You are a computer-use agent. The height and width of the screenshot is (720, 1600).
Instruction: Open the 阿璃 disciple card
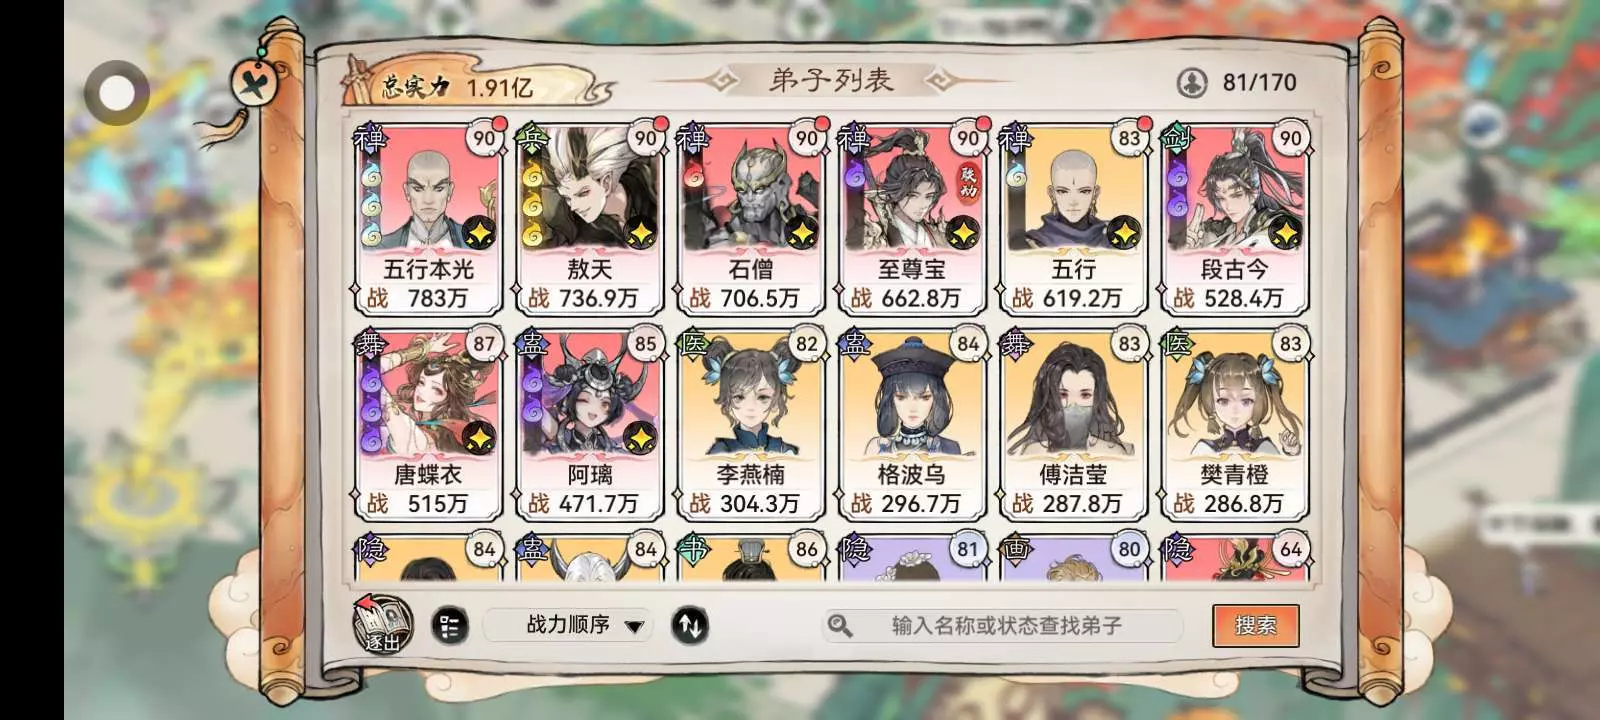pos(590,425)
